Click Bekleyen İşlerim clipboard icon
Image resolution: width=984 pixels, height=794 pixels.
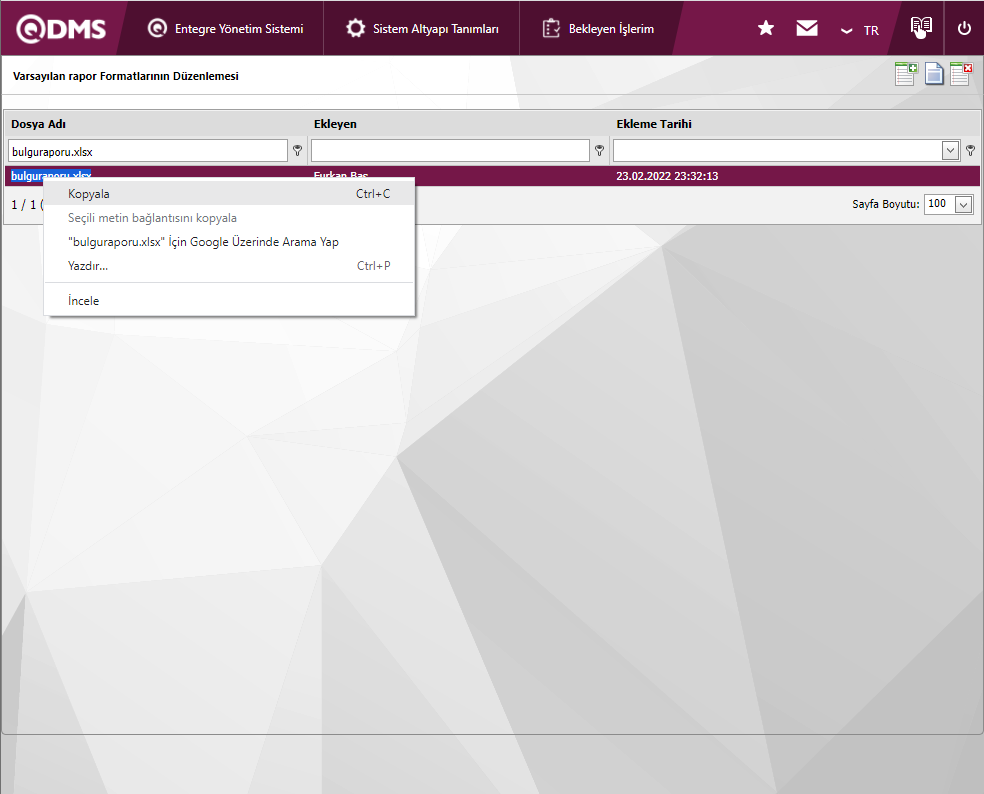(x=551, y=28)
